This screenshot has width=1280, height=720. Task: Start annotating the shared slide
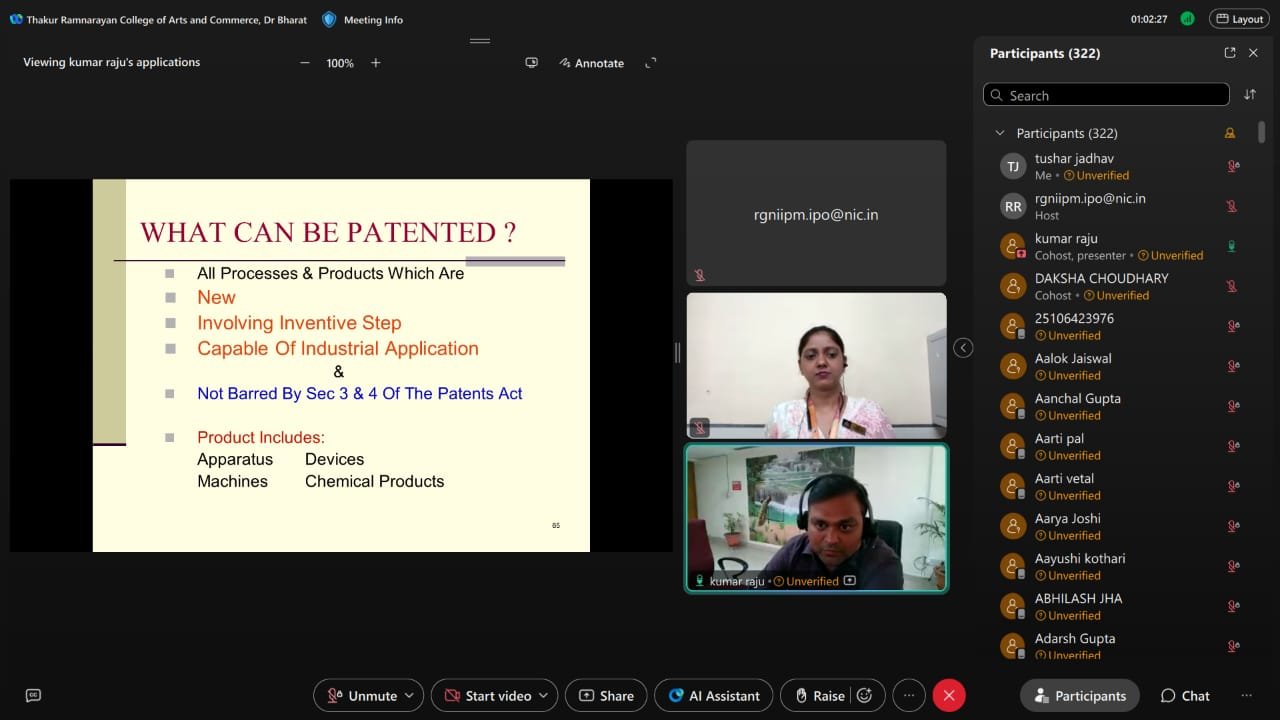click(x=592, y=63)
